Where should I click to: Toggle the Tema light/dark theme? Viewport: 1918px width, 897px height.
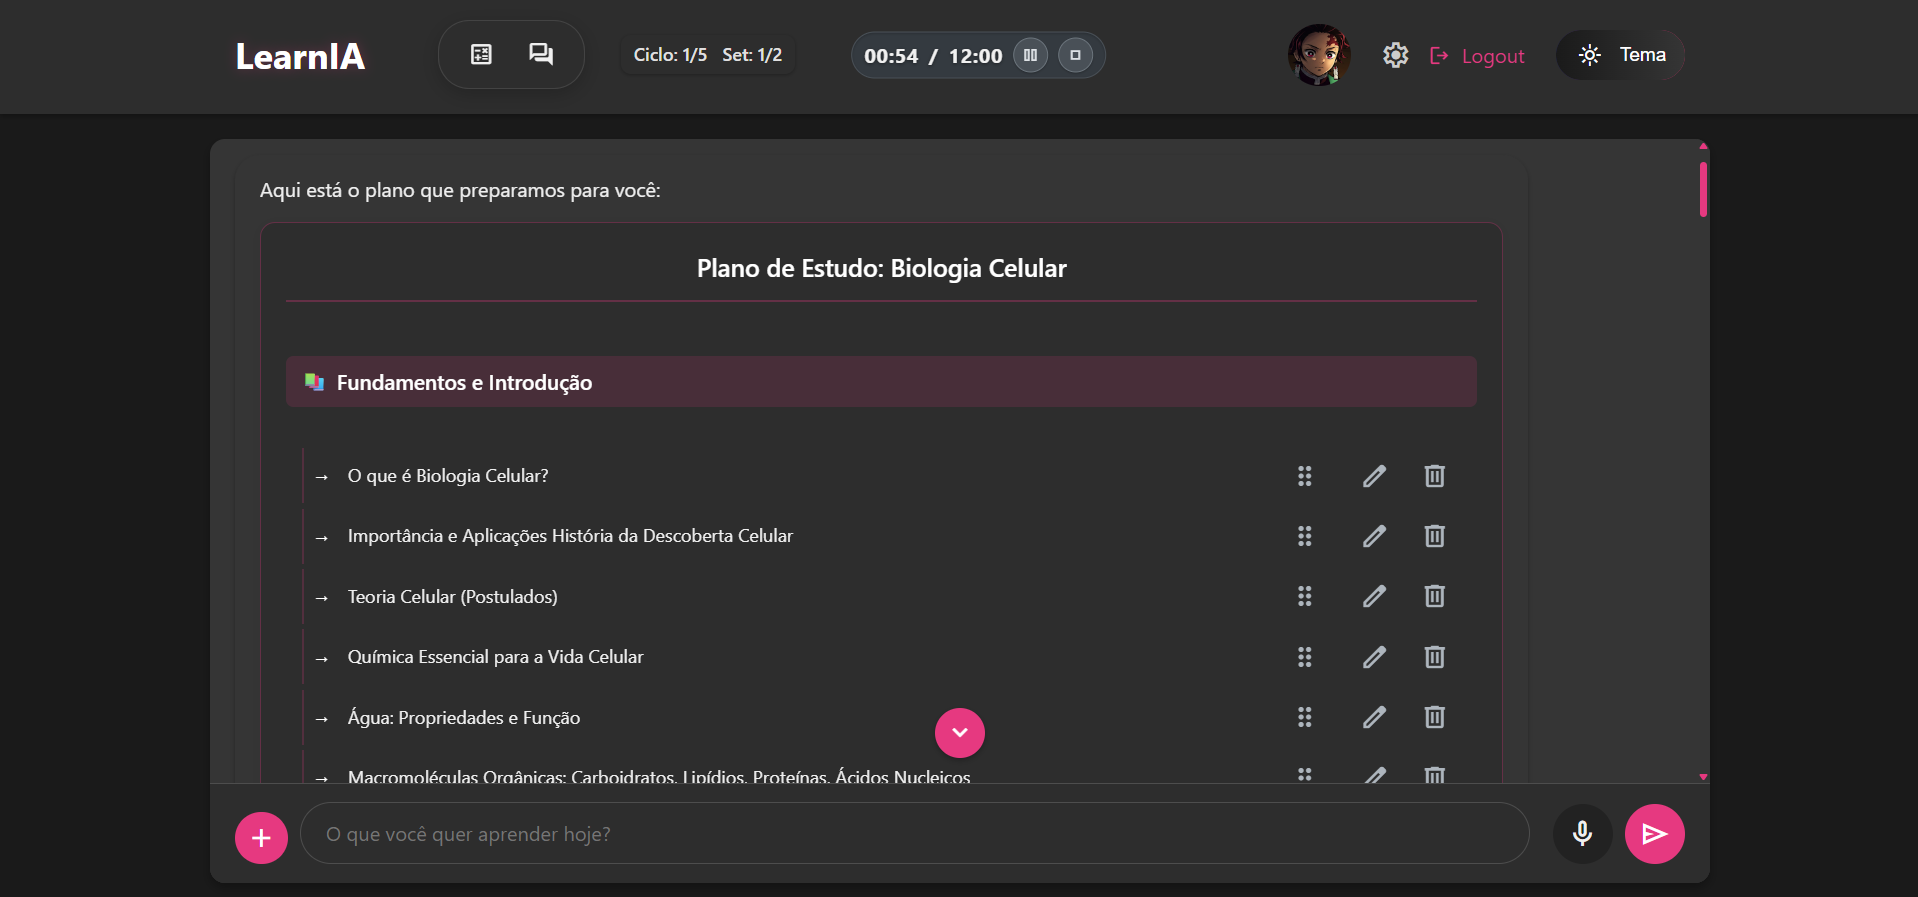tap(1620, 55)
